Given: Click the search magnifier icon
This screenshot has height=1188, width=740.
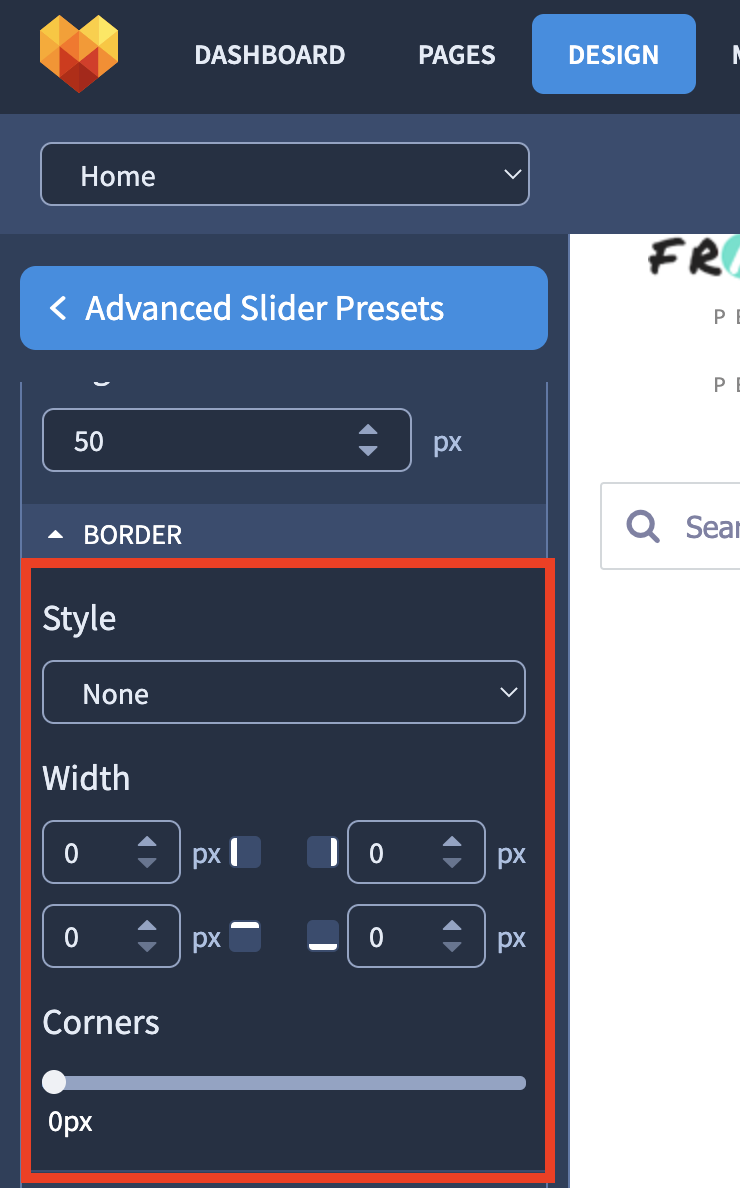Looking at the screenshot, I should coord(643,526).
